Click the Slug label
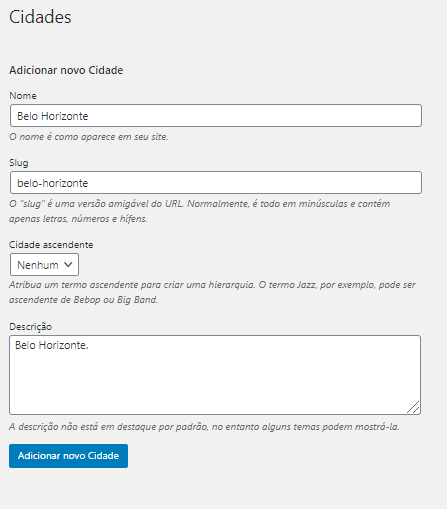 (19, 163)
